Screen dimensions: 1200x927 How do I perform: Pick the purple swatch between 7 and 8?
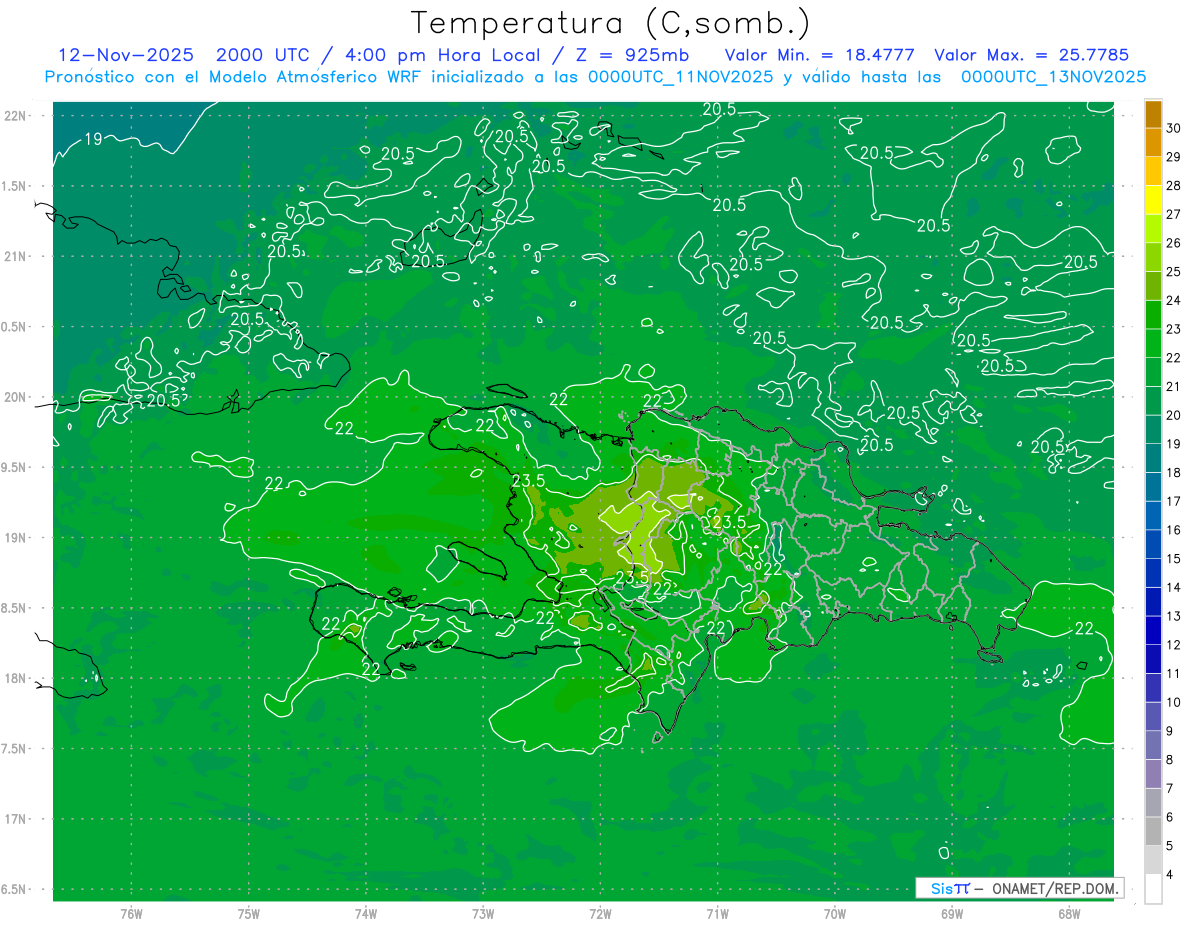[1153, 774]
